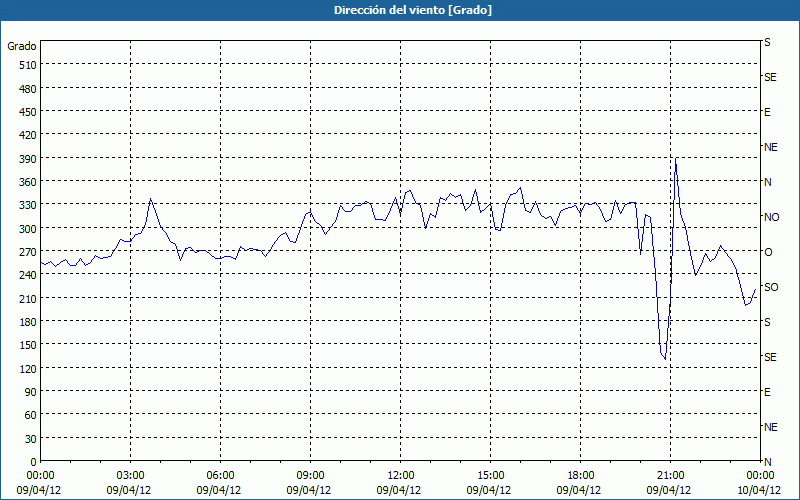
Task: Choose the 180 degree axis label
Action: click(29, 322)
